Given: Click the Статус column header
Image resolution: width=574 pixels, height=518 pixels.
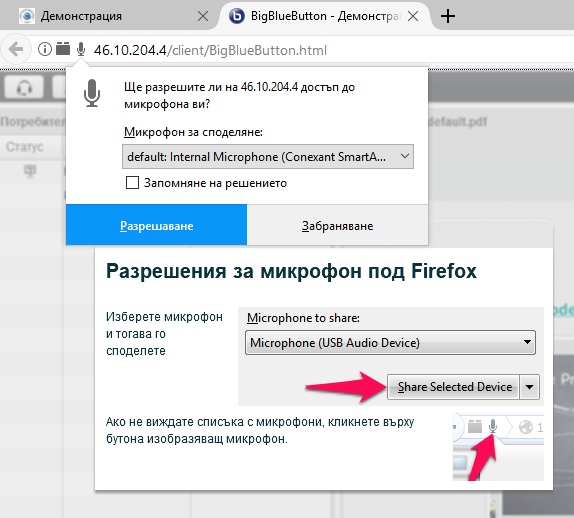Looking at the screenshot, I should point(25,147).
